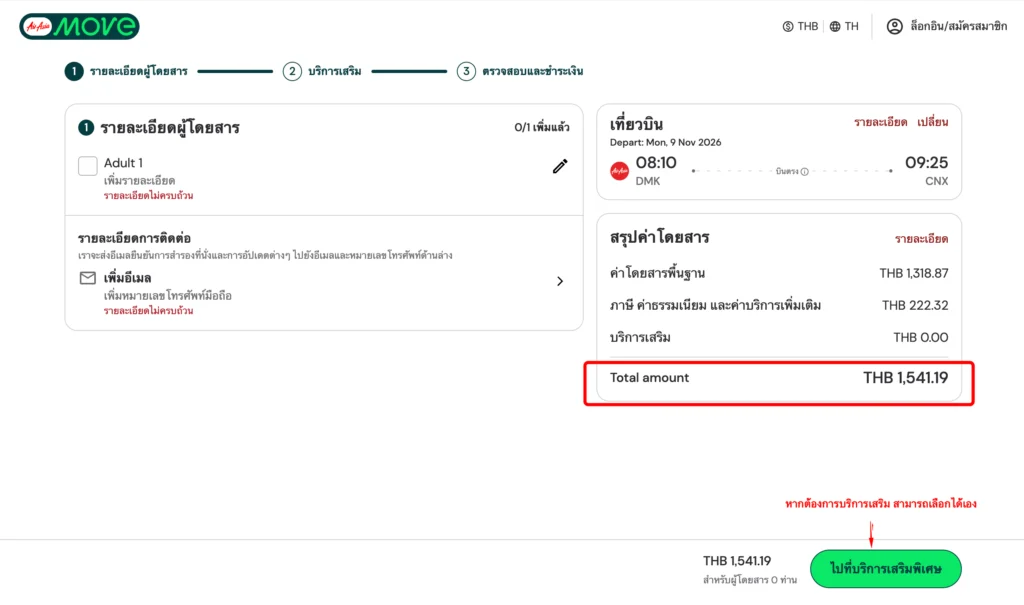Image resolution: width=1024 pixels, height=605 pixels.
Task: Click เปลี่ยน to change flight
Action: coord(933,122)
